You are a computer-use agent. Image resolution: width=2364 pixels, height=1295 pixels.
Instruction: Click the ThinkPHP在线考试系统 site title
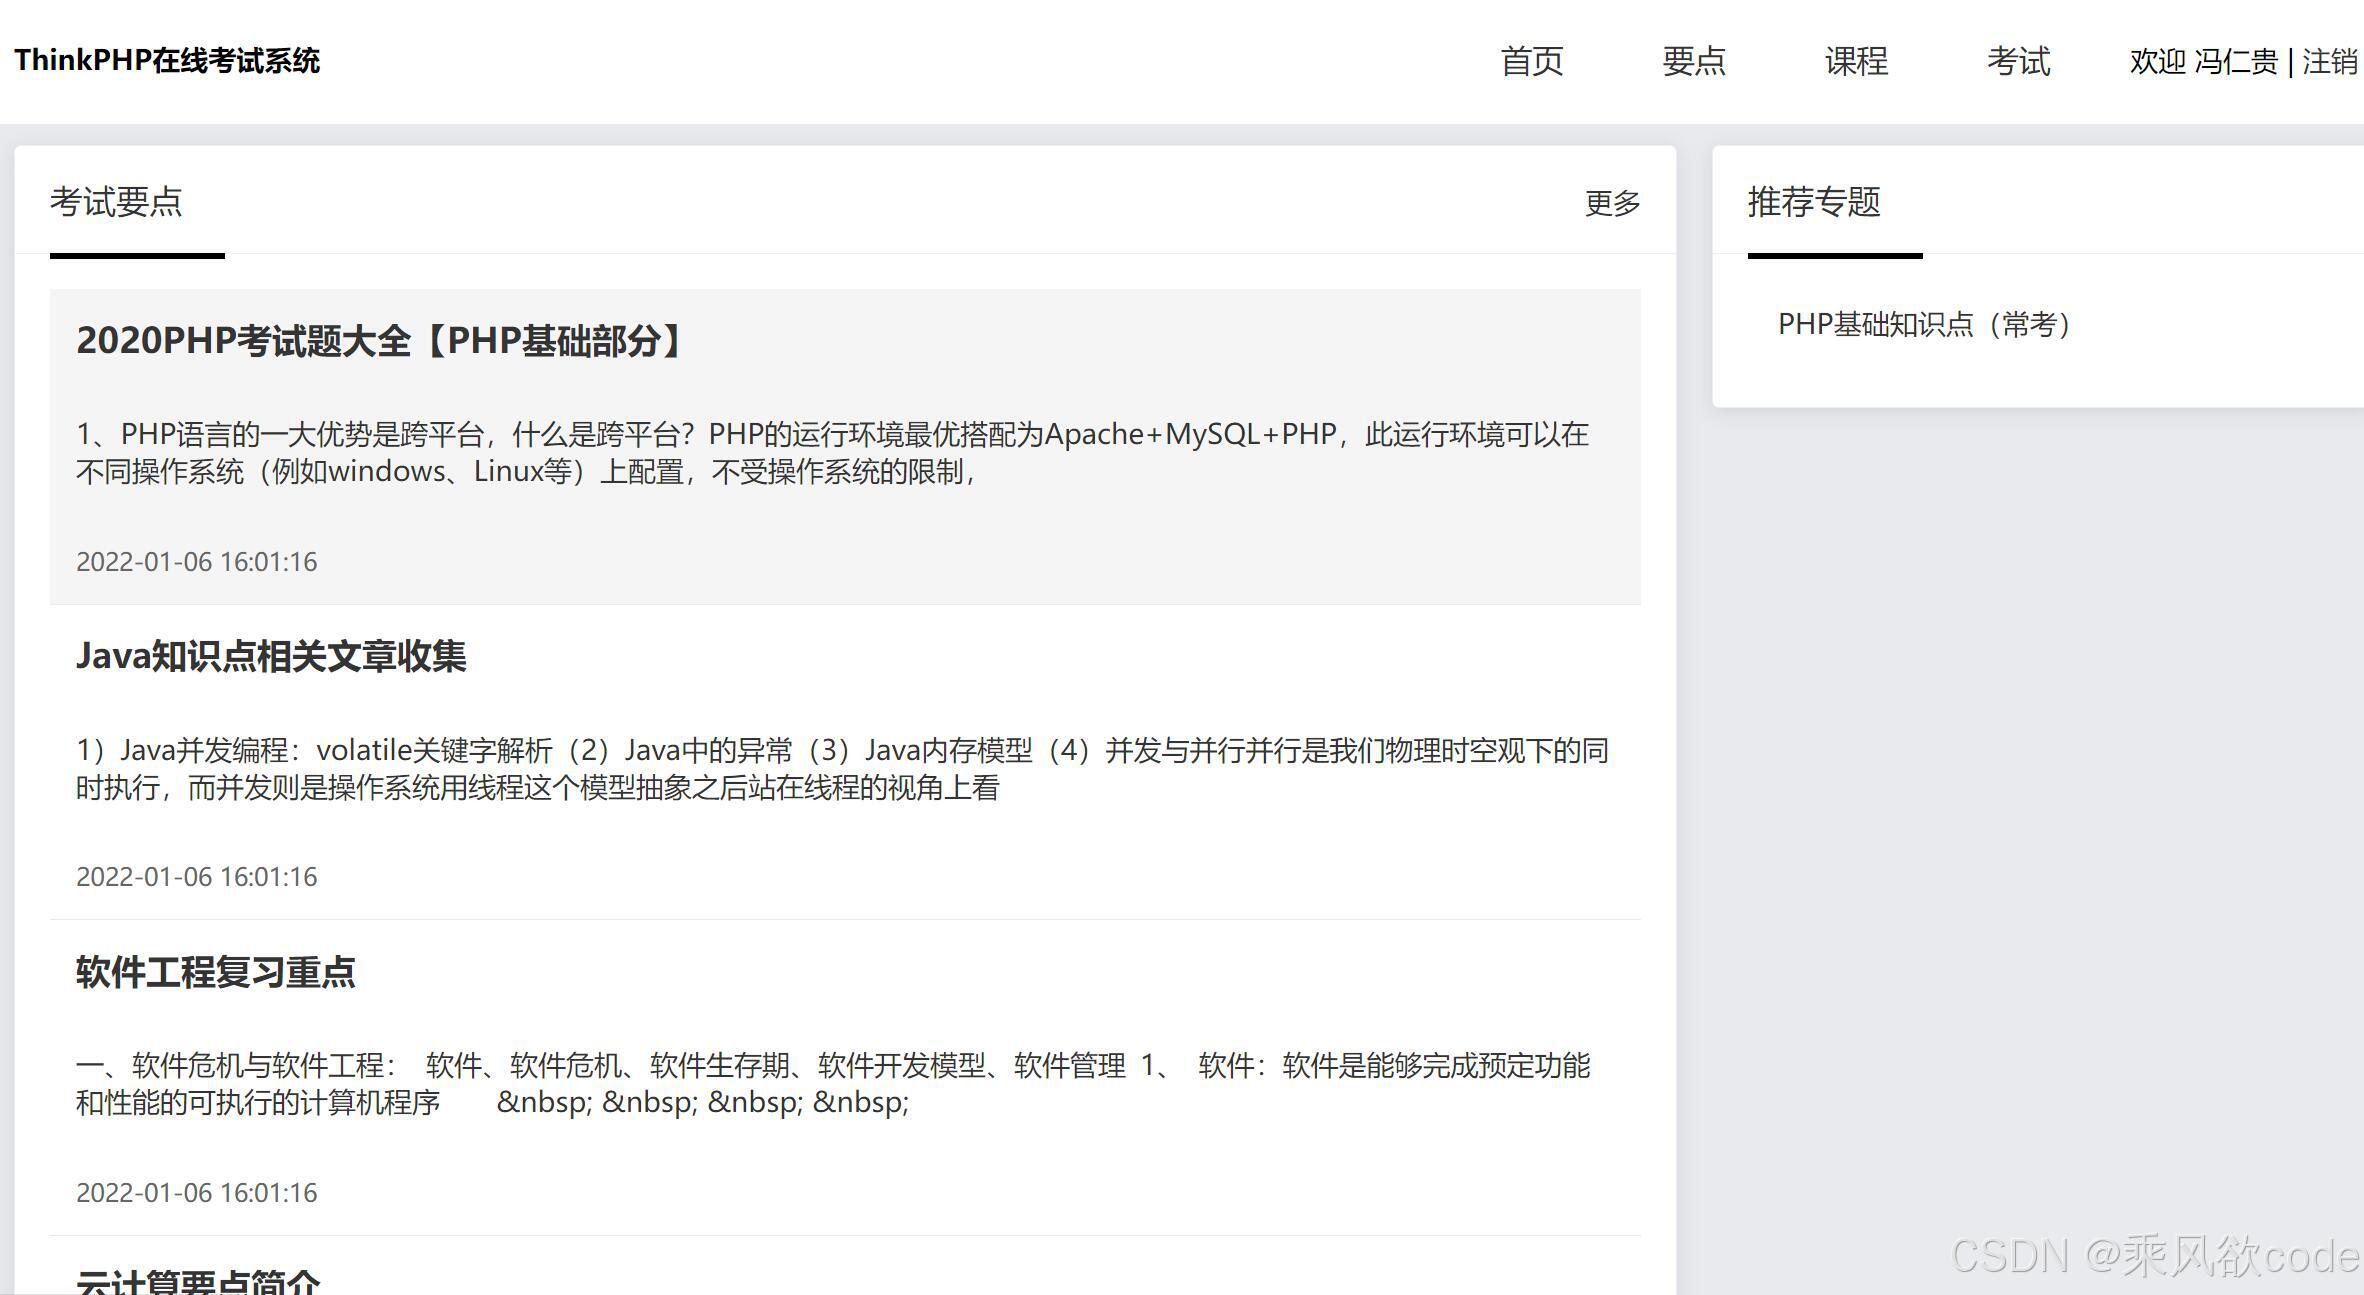pyautogui.click(x=167, y=61)
